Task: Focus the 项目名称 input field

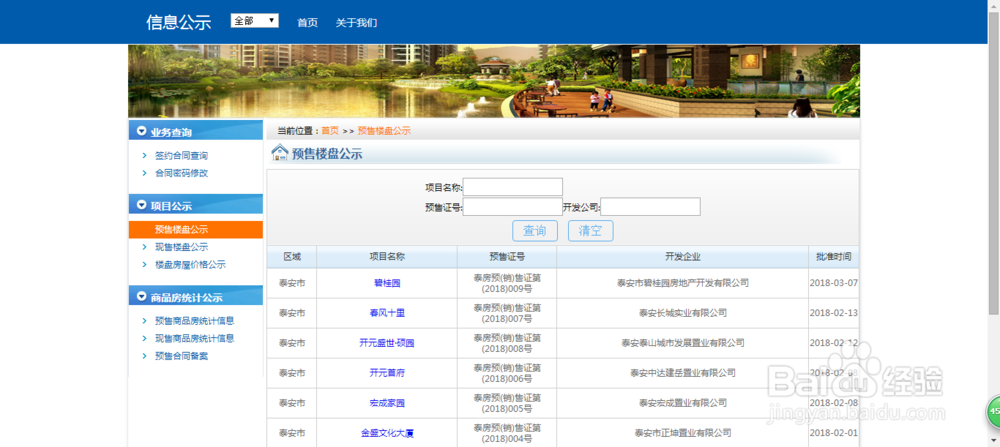Action: click(513, 187)
